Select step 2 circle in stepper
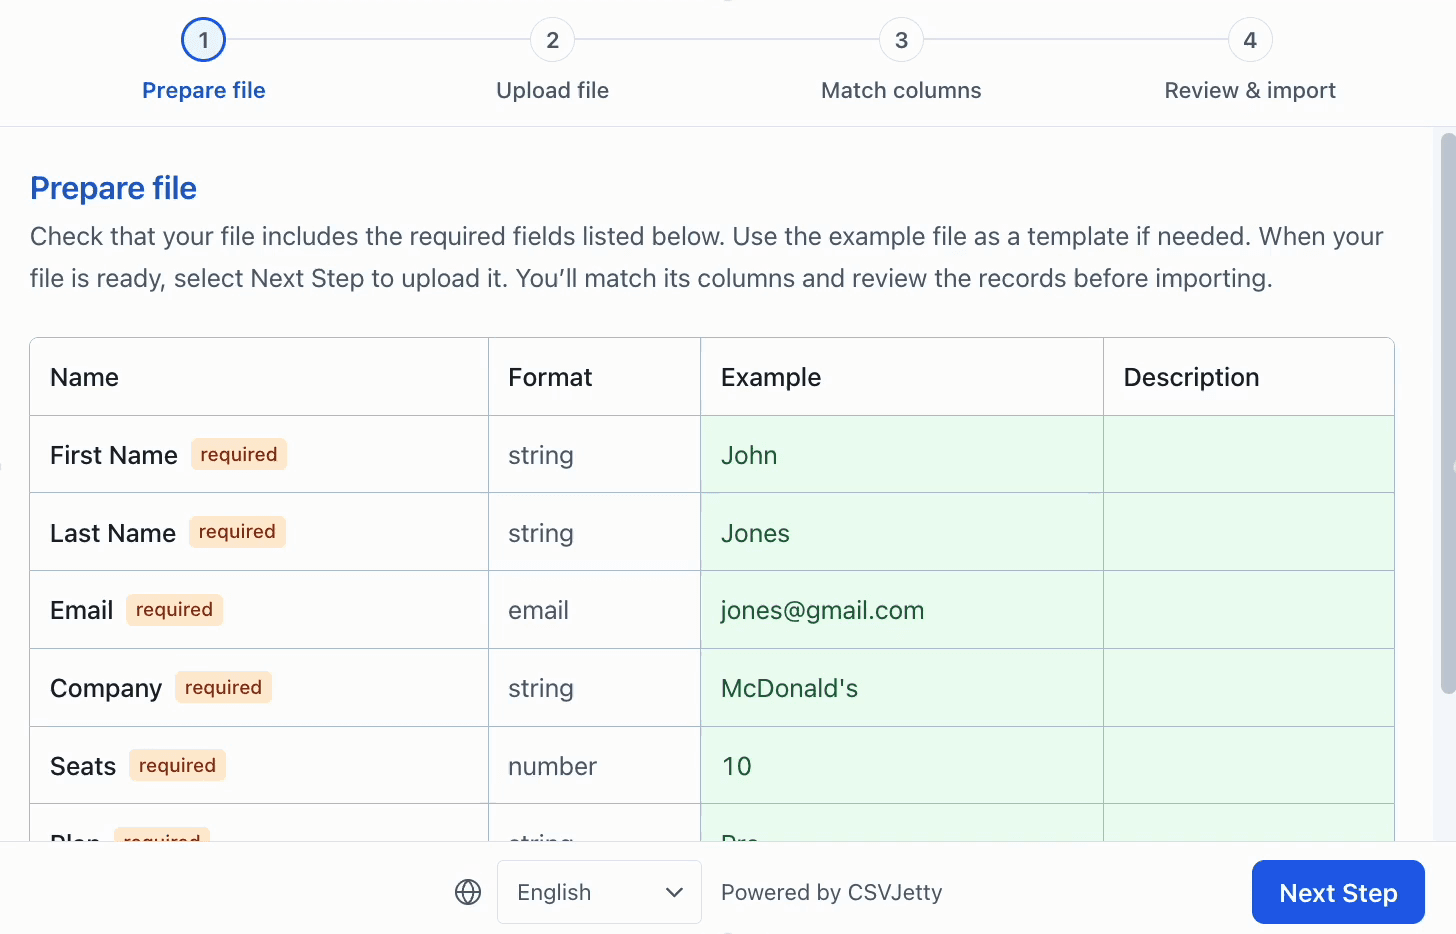 (x=552, y=40)
